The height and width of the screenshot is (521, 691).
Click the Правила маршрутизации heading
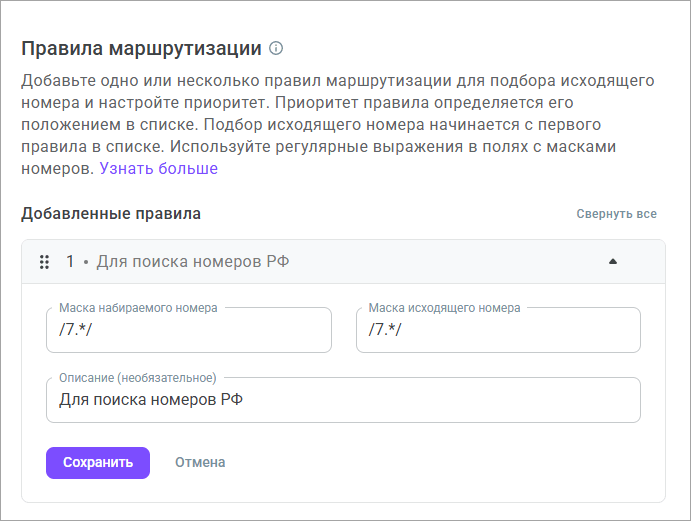coord(141,48)
